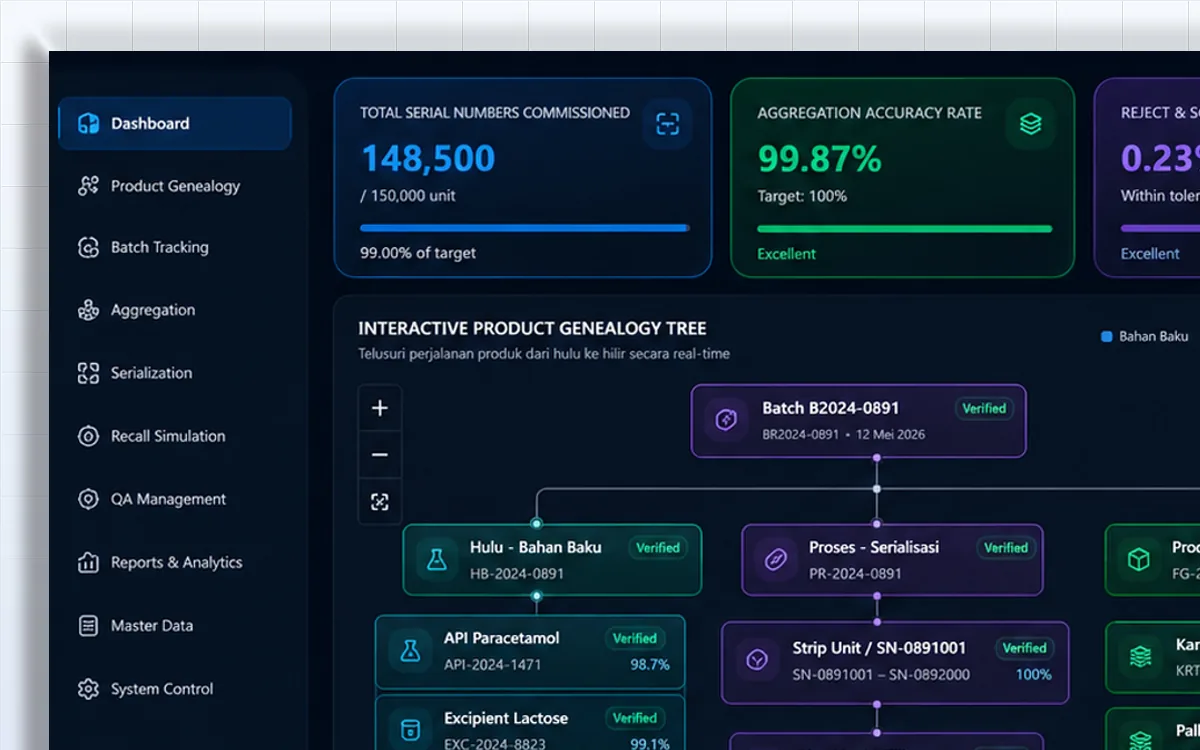Click Verified badge on Hulu - Bahan Baku
The image size is (1200, 750).
[658, 548]
